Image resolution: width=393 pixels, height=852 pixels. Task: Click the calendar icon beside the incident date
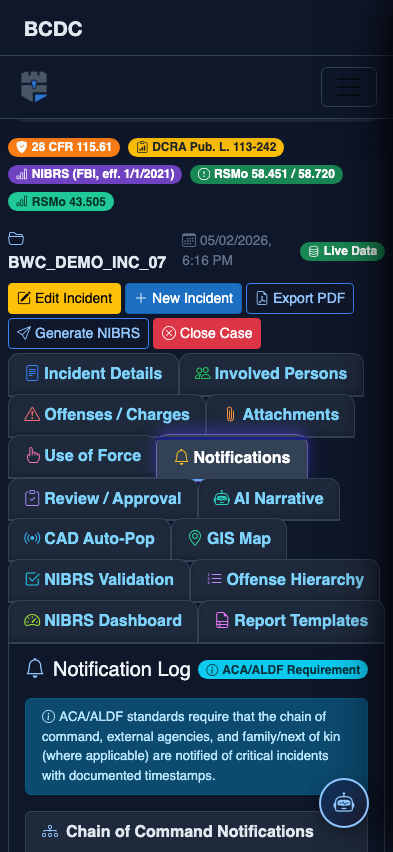(189, 240)
